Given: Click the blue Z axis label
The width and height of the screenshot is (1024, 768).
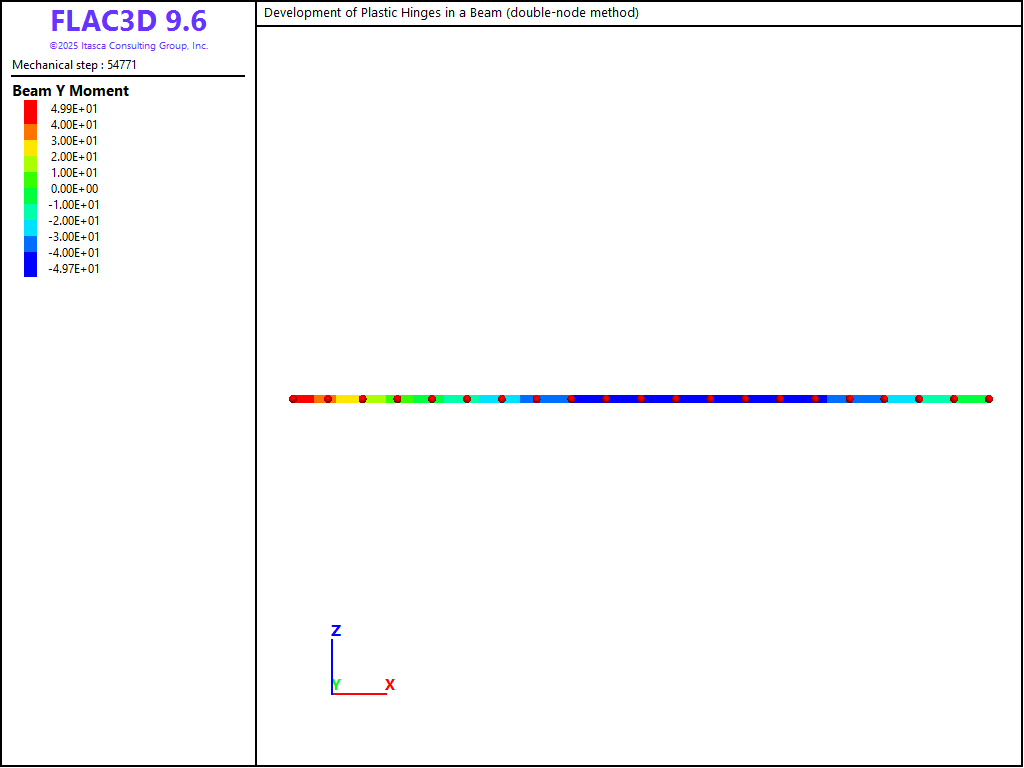Looking at the screenshot, I should (x=336, y=631).
